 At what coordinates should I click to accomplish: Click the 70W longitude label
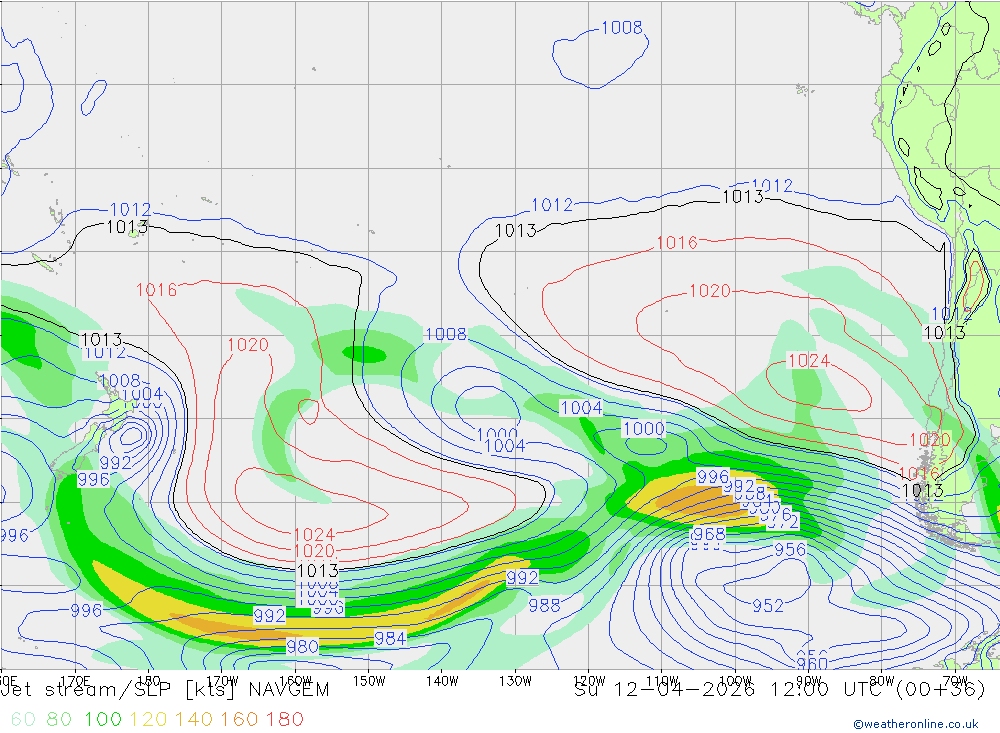[x=955, y=681]
